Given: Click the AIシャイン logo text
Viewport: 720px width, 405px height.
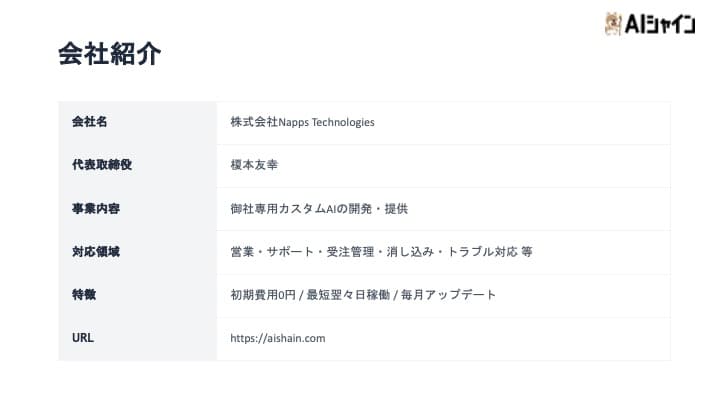Looking at the screenshot, I should click(661, 25).
